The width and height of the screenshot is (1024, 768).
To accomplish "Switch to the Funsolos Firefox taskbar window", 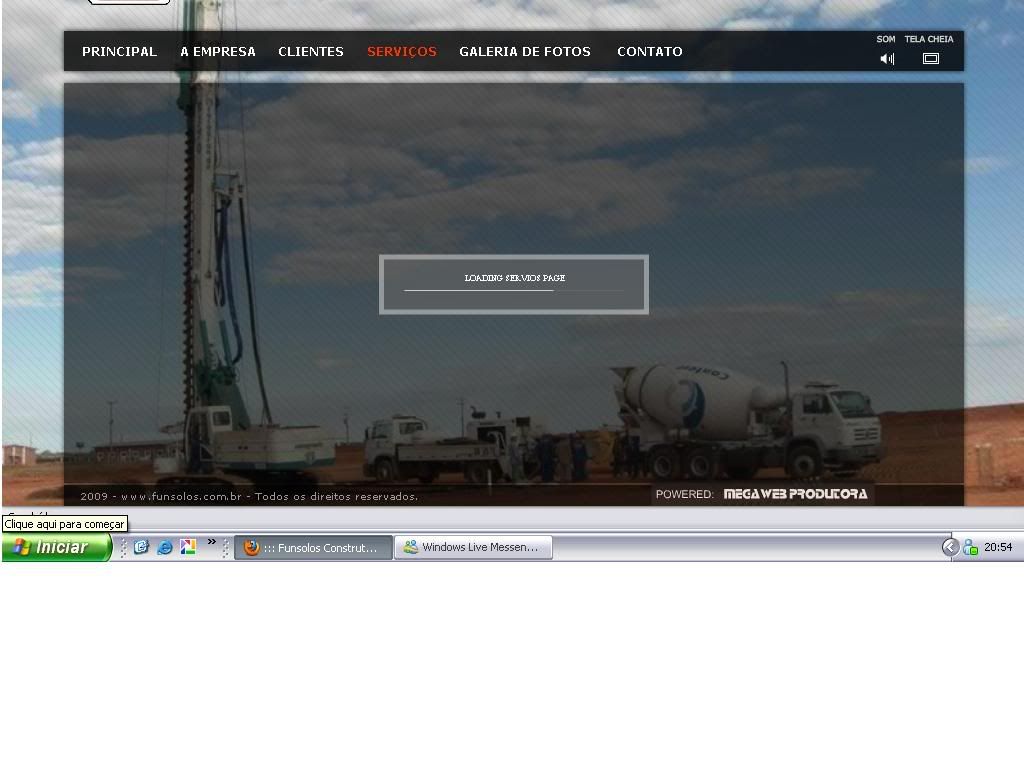I will point(313,547).
